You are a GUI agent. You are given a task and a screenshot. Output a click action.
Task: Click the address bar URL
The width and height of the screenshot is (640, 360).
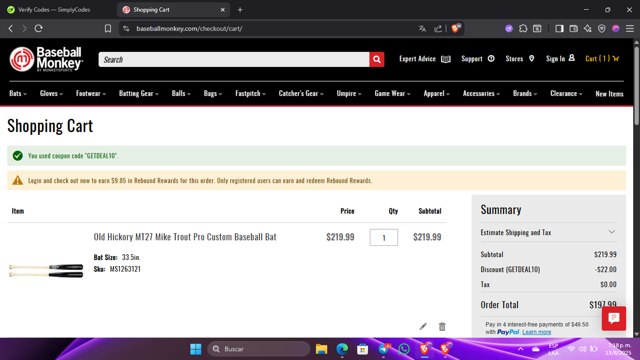[189, 29]
